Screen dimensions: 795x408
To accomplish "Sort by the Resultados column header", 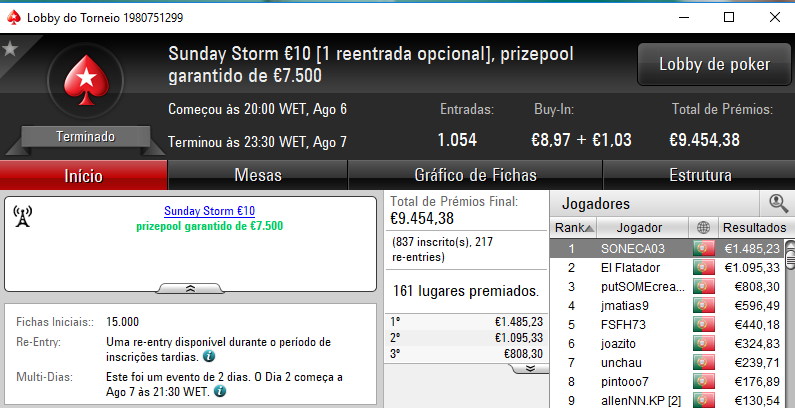I will tap(754, 228).
